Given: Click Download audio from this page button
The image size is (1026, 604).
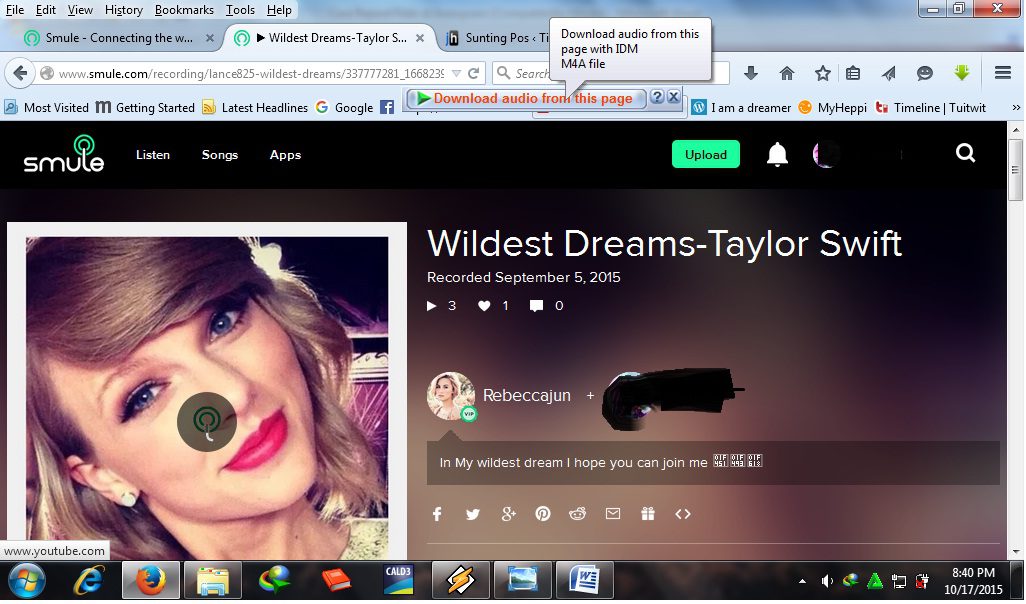Looking at the screenshot, I should pos(527,98).
